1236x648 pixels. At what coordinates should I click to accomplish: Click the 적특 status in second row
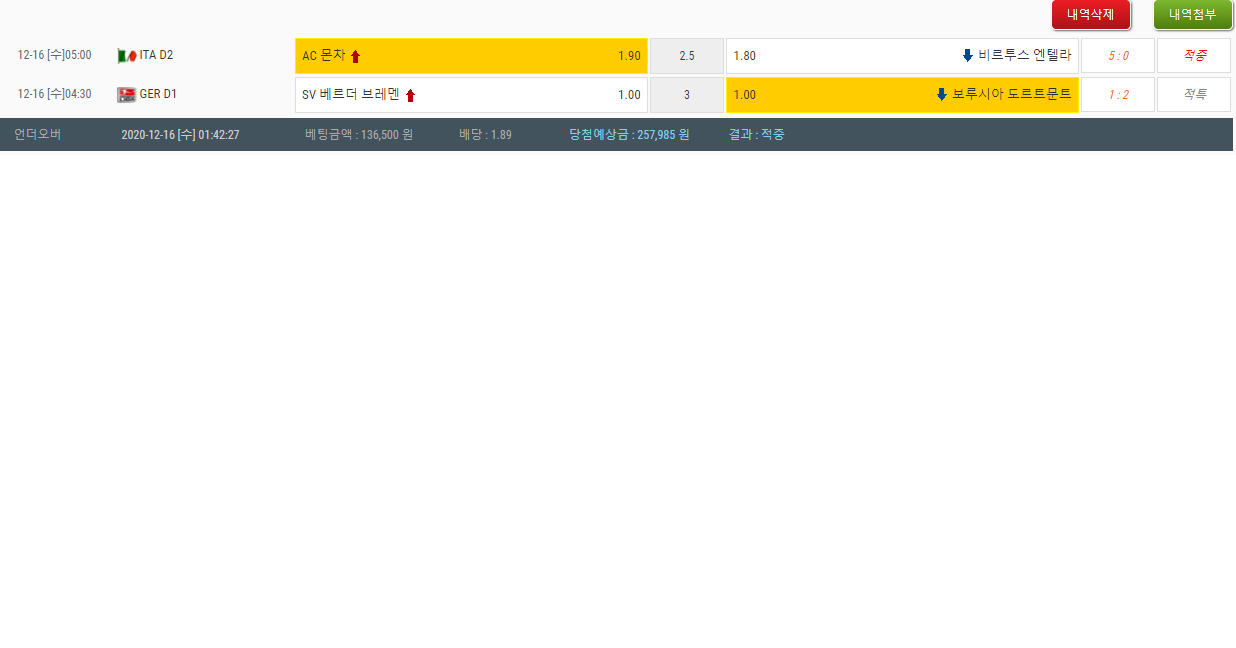(1194, 95)
